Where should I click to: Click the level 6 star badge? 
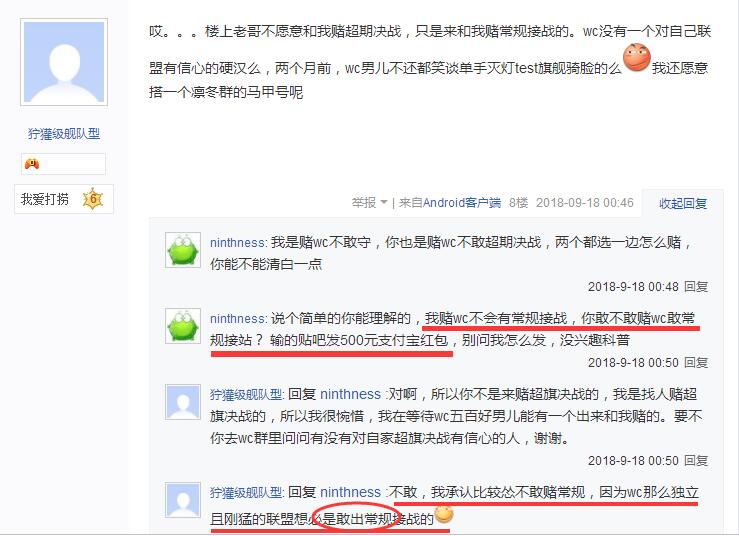93,198
